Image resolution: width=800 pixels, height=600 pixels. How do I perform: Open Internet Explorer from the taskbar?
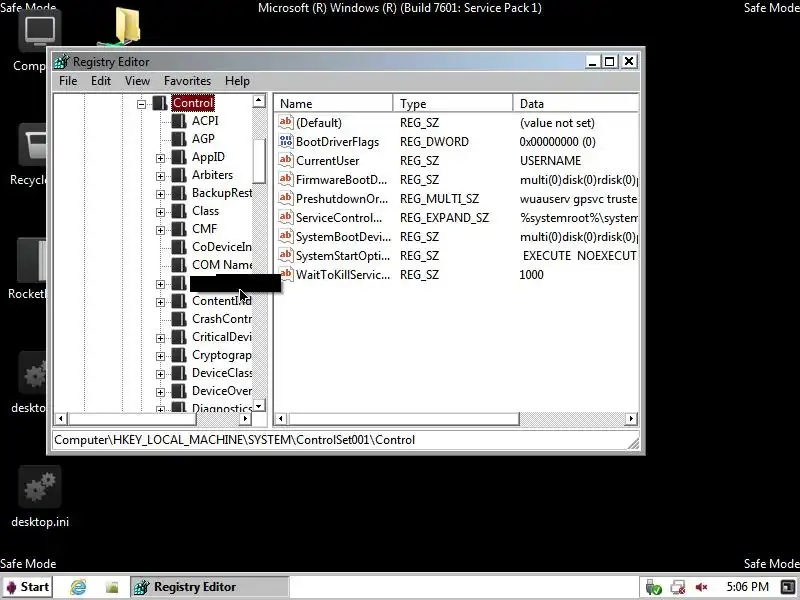point(78,587)
